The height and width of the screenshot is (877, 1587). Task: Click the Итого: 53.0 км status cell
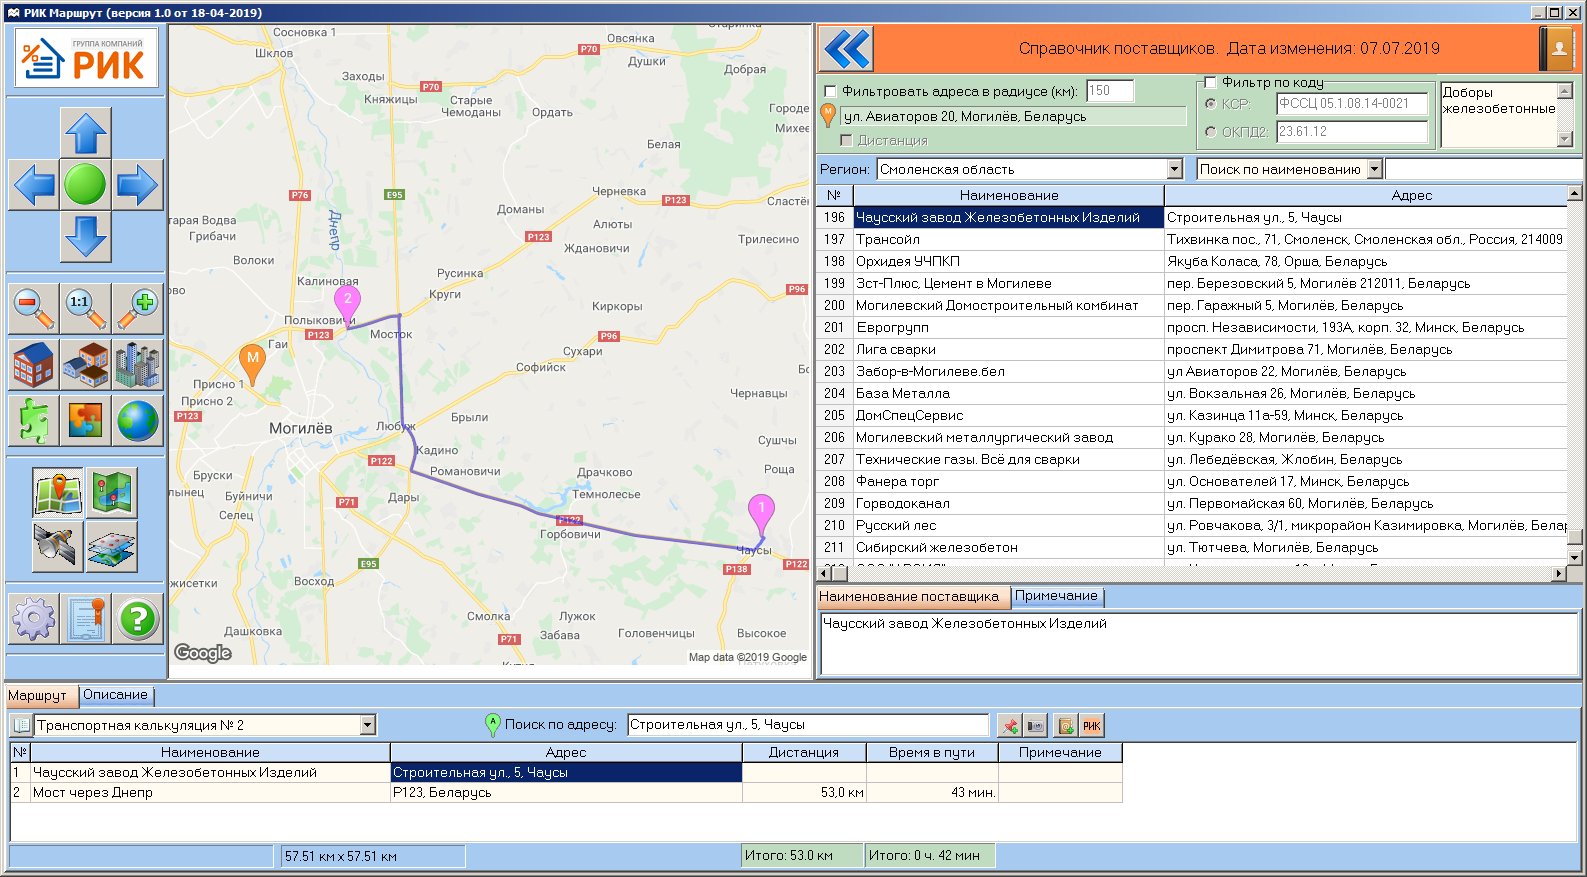pos(802,855)
